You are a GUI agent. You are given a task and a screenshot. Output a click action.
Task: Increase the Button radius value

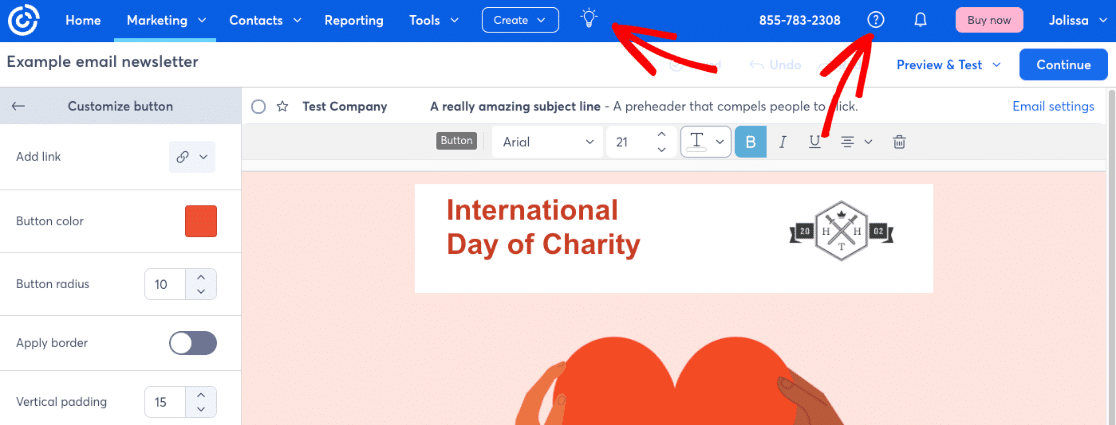[201, 277]
